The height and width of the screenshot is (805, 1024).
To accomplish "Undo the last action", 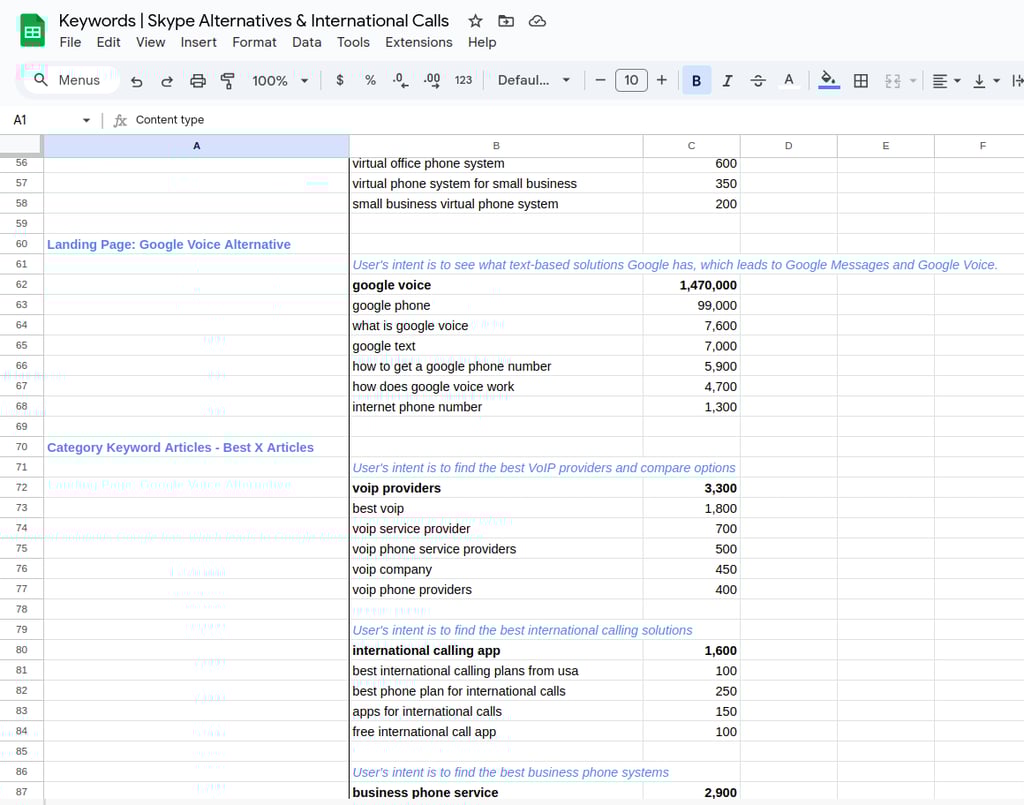I will 136,81.
